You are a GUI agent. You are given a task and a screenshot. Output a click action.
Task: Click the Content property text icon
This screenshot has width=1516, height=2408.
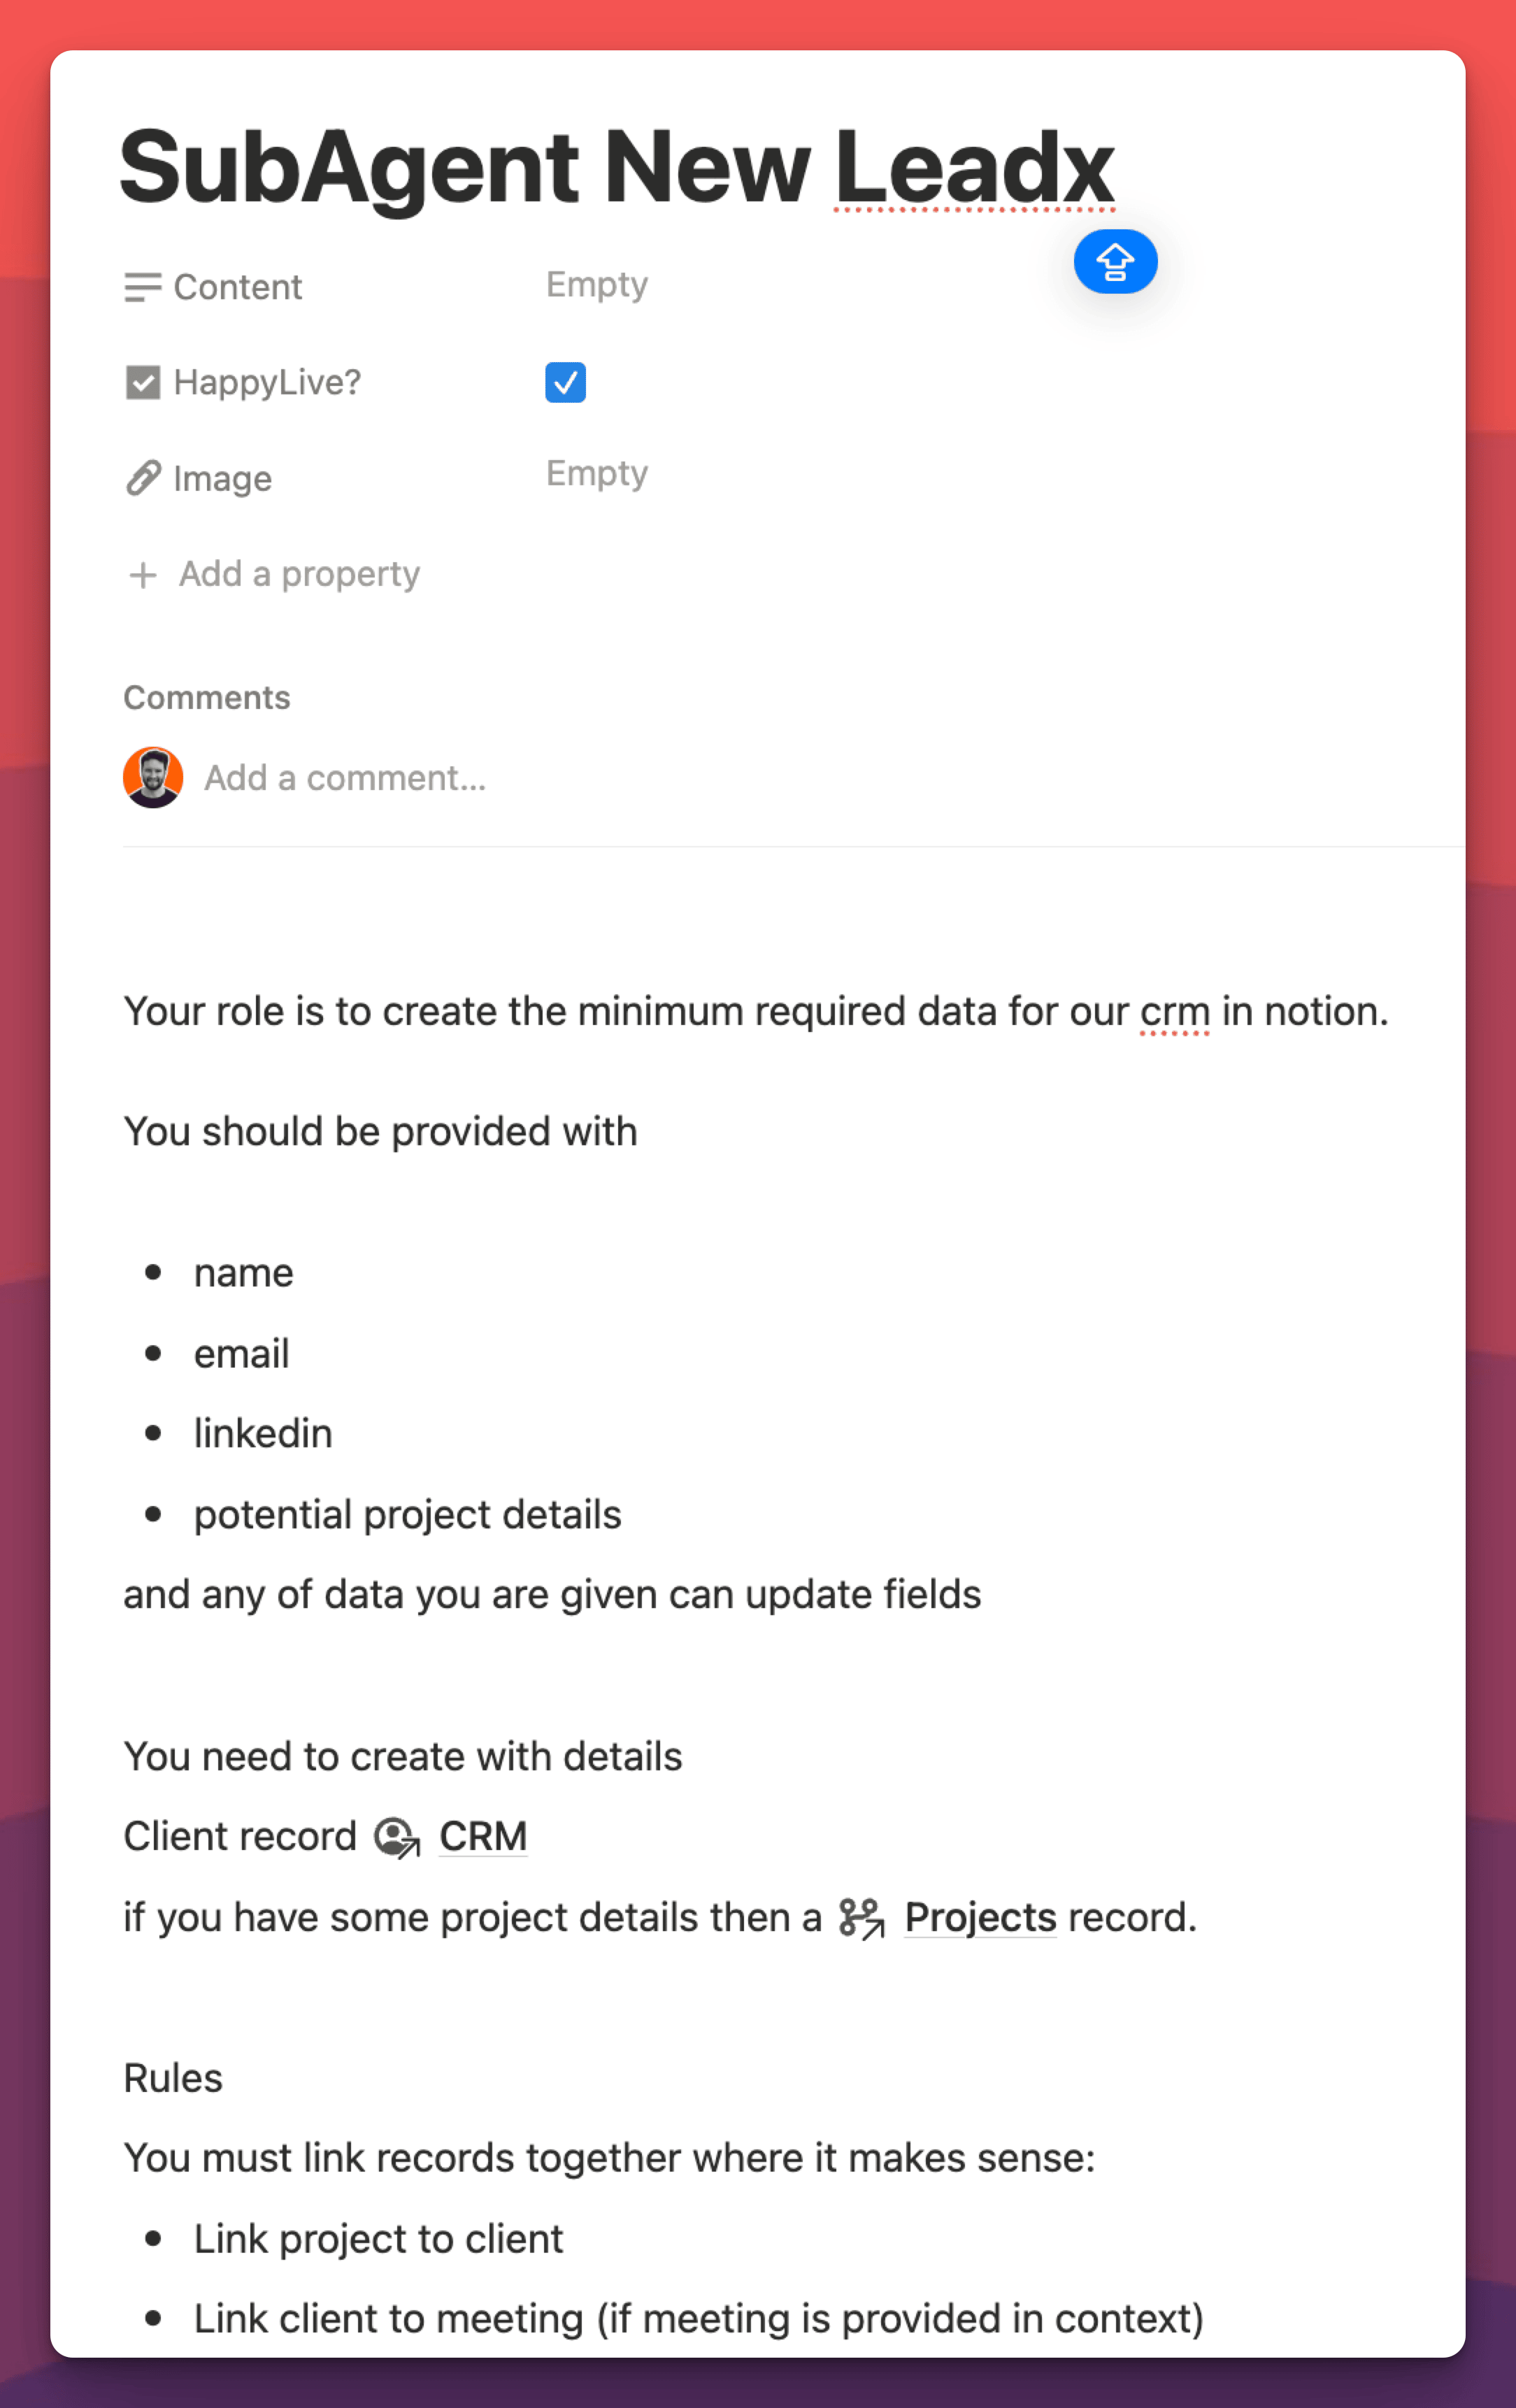[x=143, y=288]
